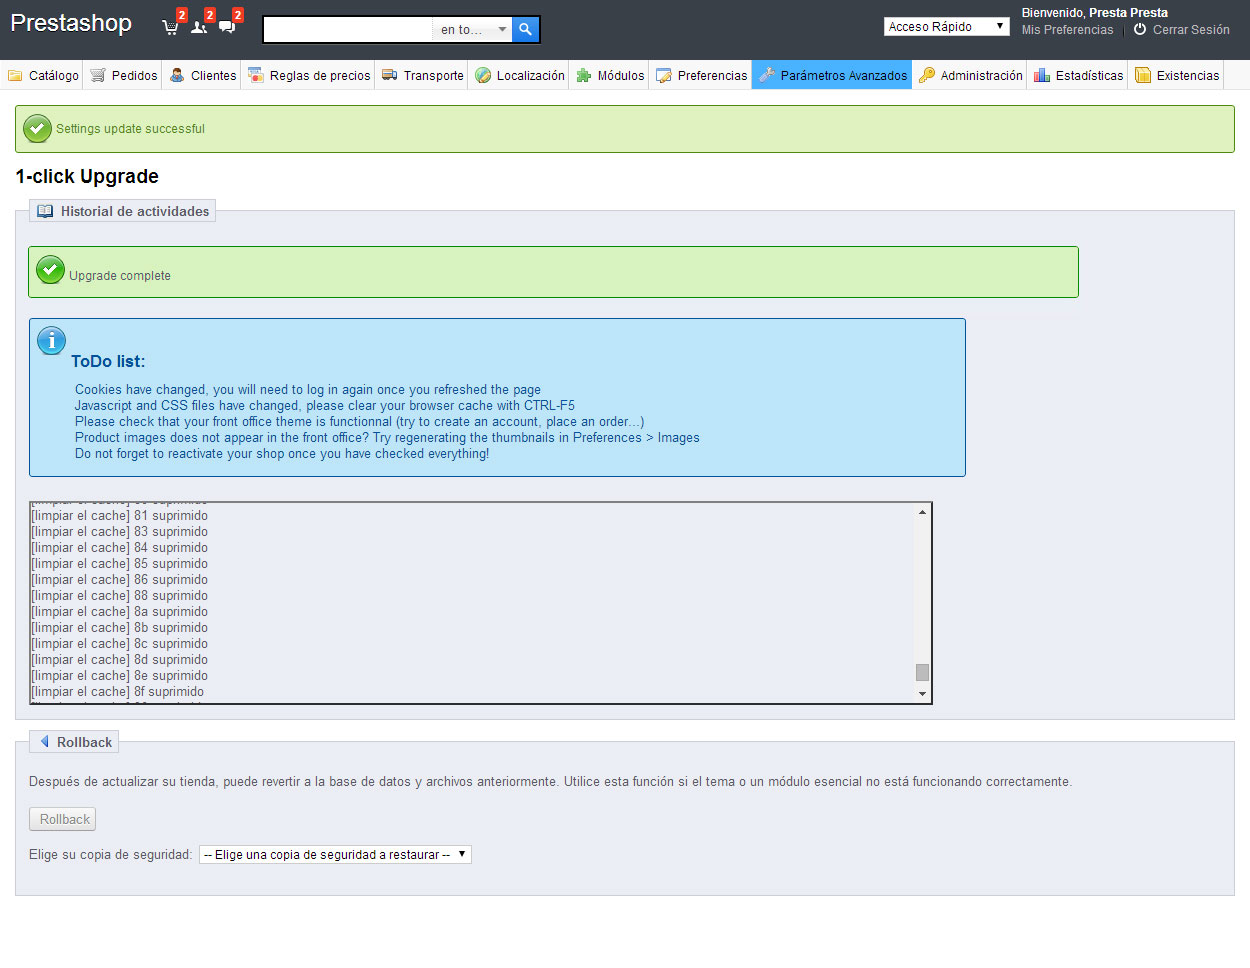Click the "Please check that your front office" line
The width and height of the screenshot is (1250, 968).
pos(360,422)
